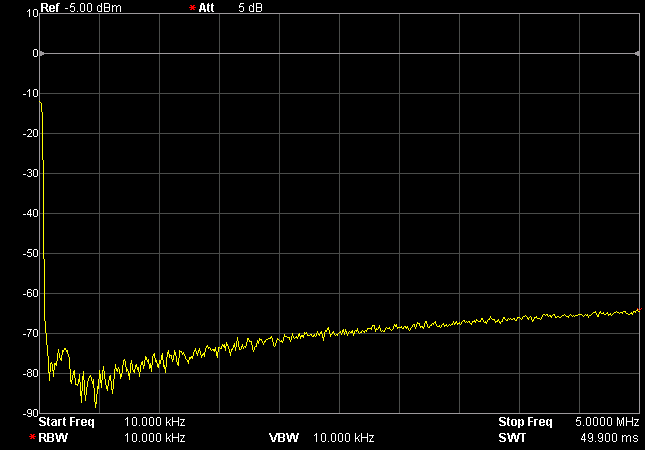Click the red asterisk beside RBW

pos(32,437)
